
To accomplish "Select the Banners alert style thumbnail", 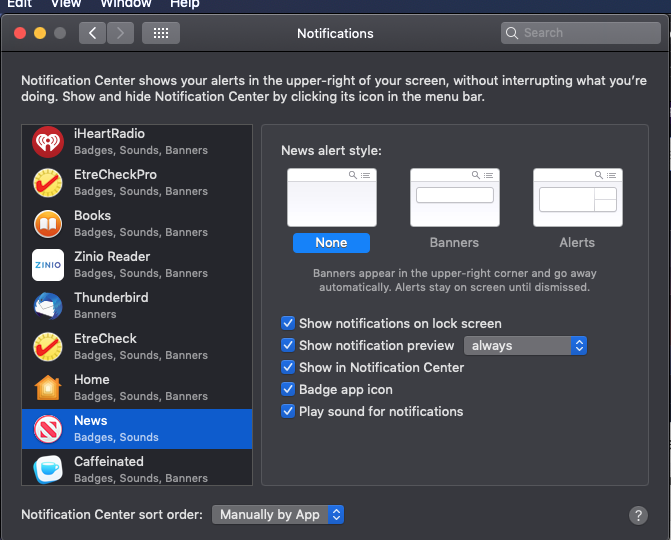I will [454, 197].
